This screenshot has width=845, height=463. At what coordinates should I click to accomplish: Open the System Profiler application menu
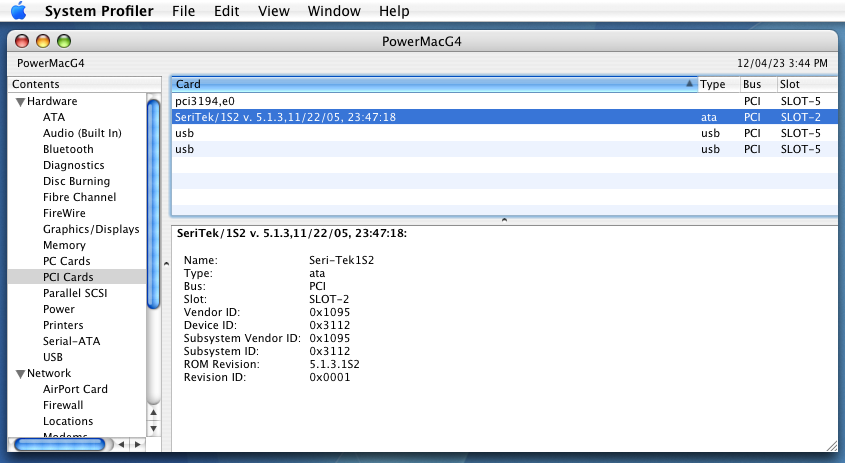coord(99,11)
